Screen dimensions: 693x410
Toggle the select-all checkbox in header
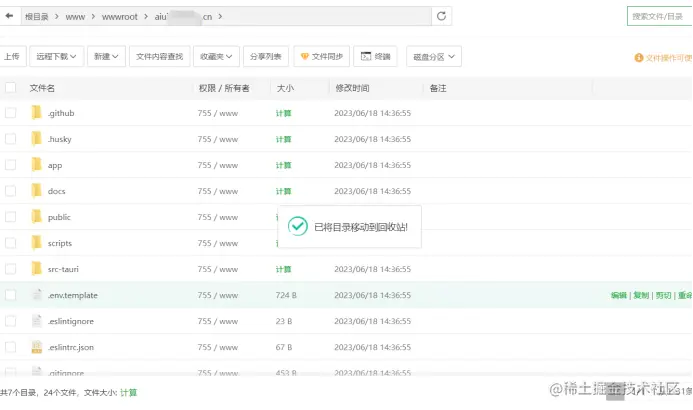pos(11,87)
